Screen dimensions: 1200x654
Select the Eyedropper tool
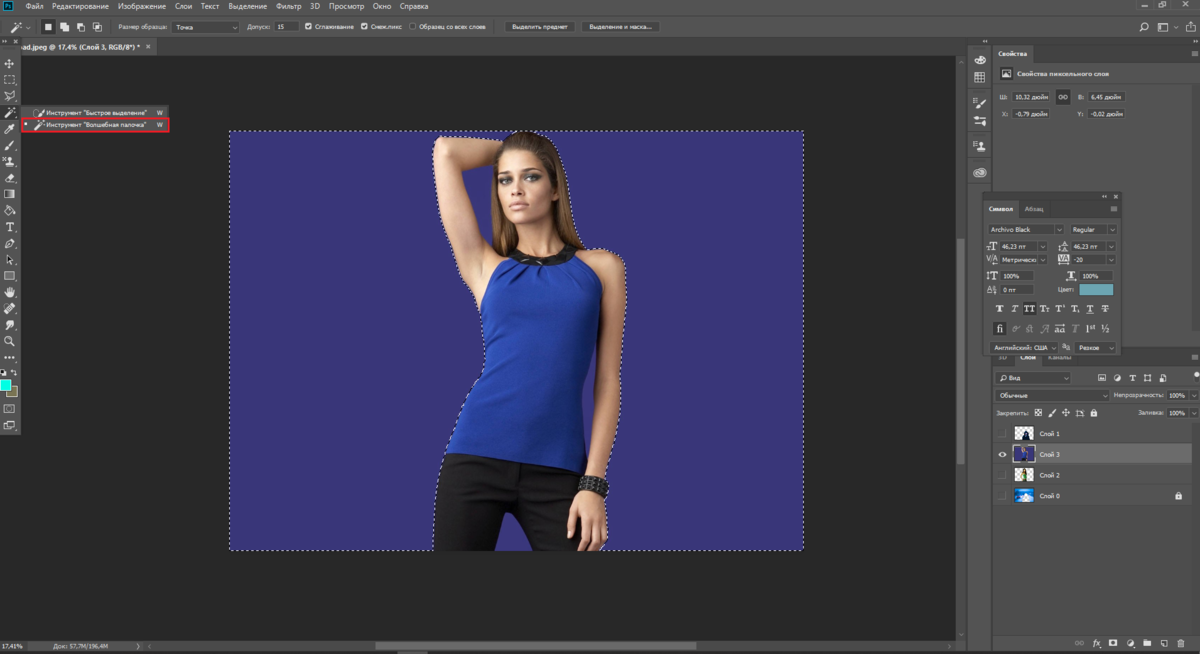(x=10, y=129)
